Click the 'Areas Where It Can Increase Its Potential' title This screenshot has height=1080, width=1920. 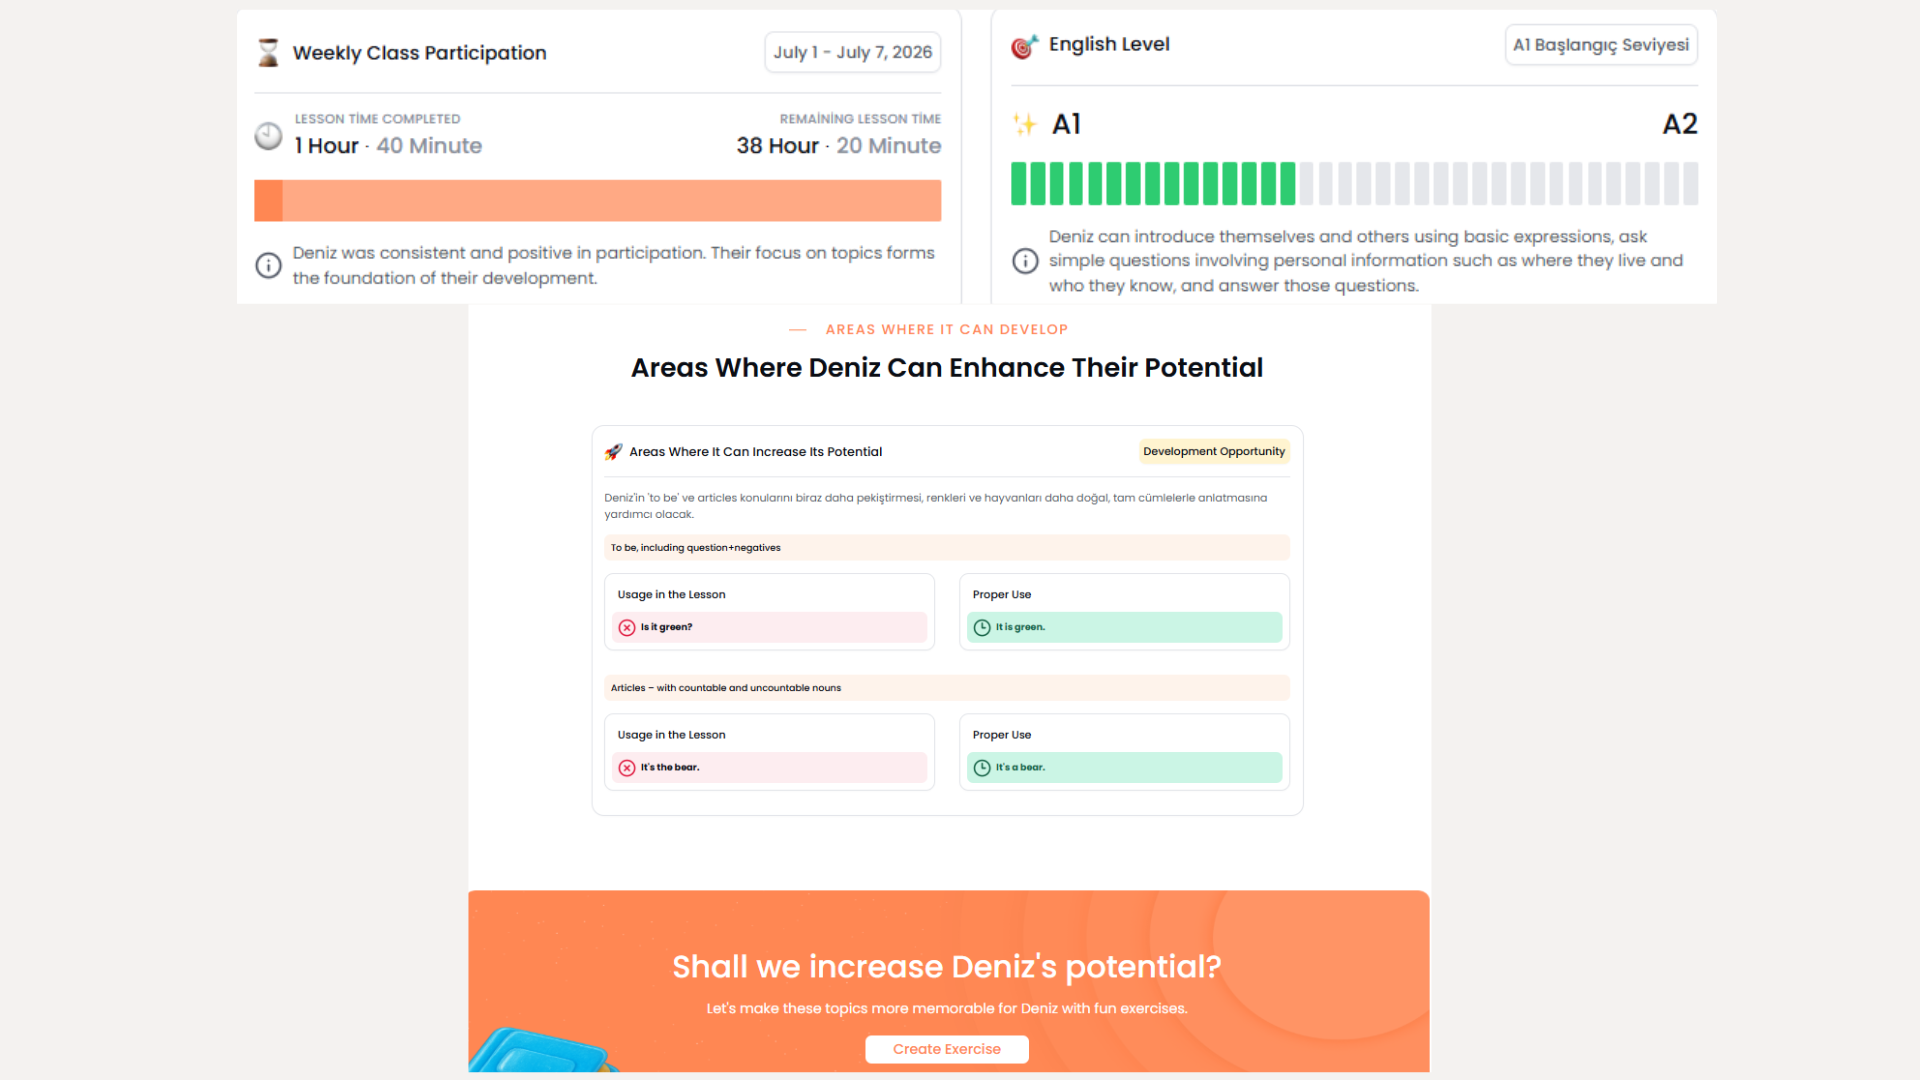point(756,452)
